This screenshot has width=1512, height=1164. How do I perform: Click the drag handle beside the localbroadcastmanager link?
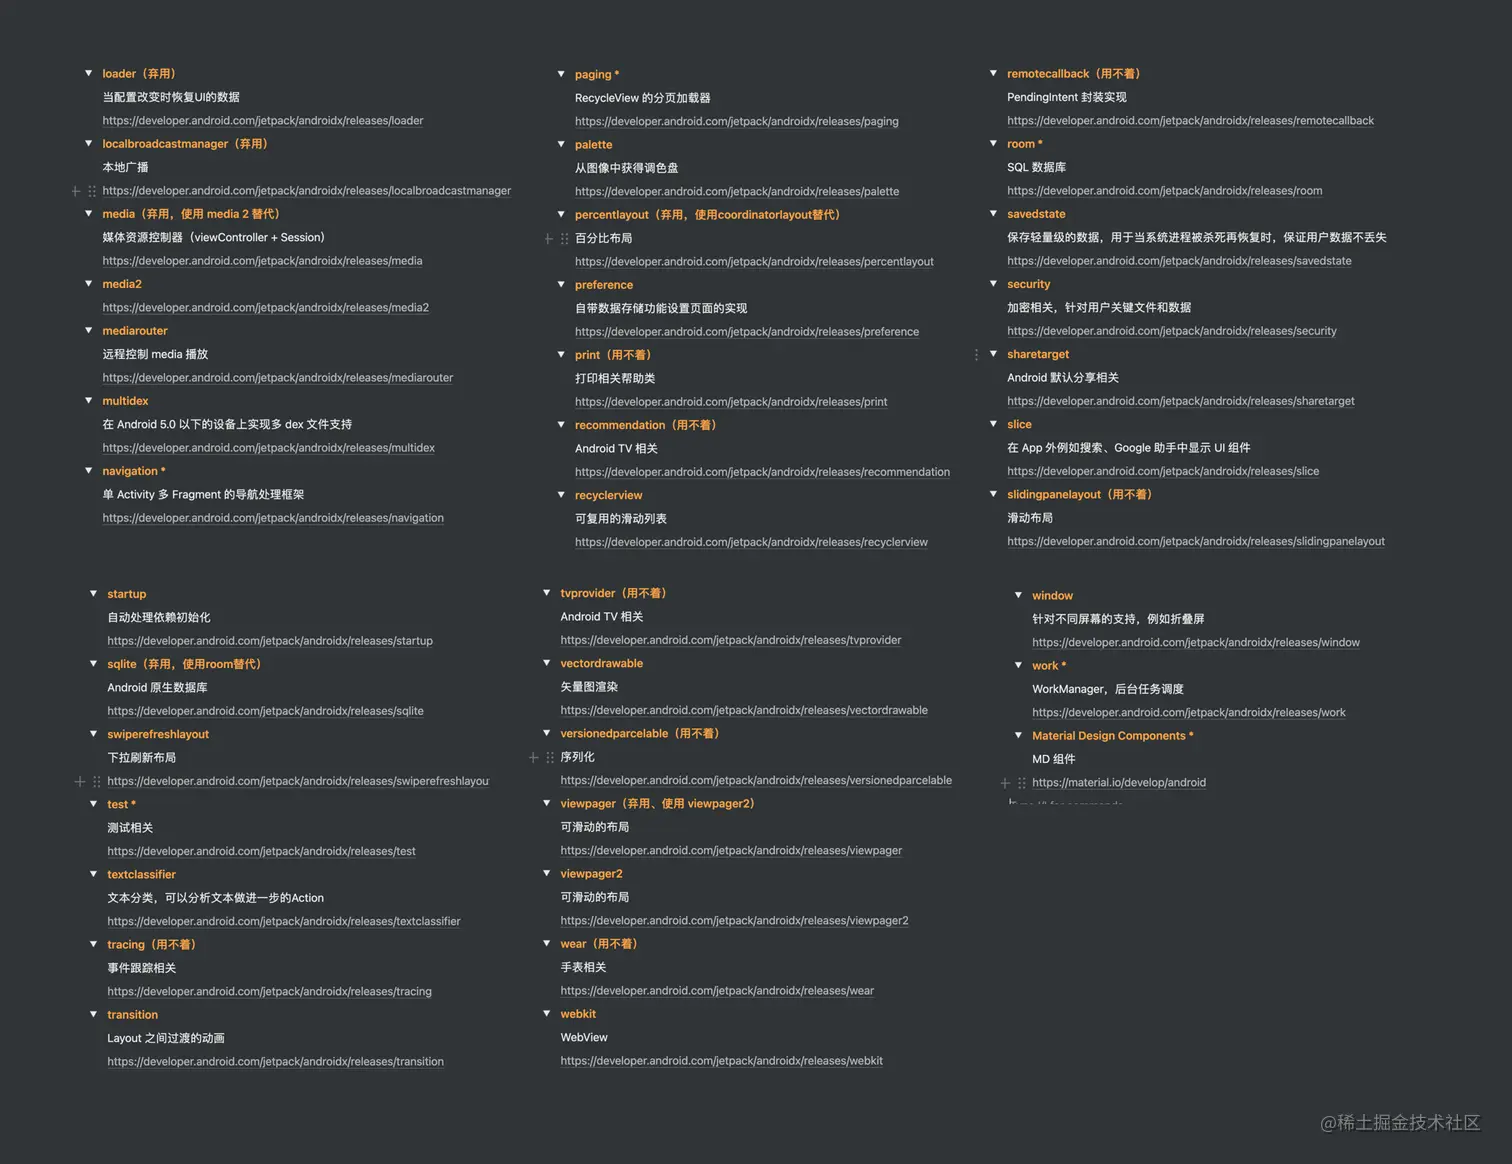click(x=92, y=191)
